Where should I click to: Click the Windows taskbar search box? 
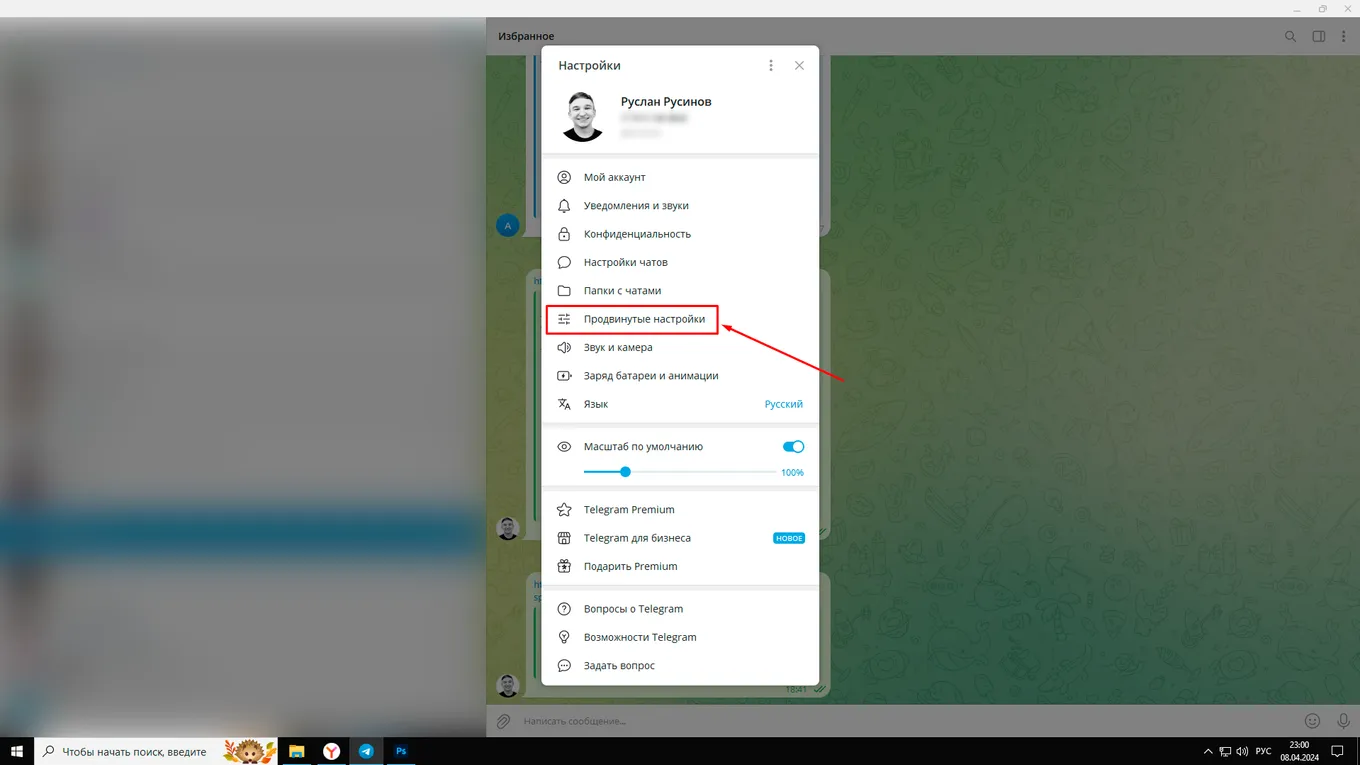(156, 751)
